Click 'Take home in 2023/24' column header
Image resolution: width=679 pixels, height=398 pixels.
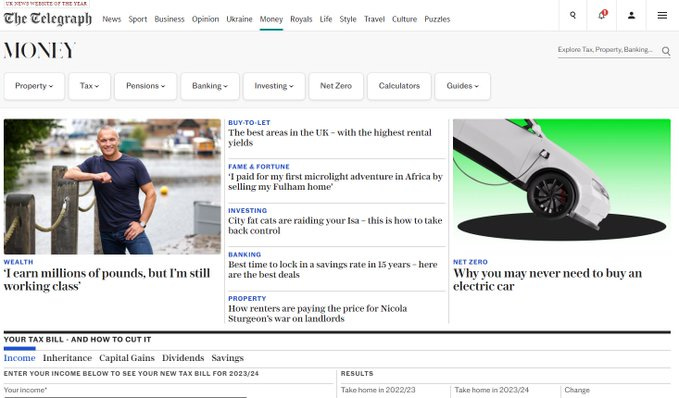pos(491,390)
